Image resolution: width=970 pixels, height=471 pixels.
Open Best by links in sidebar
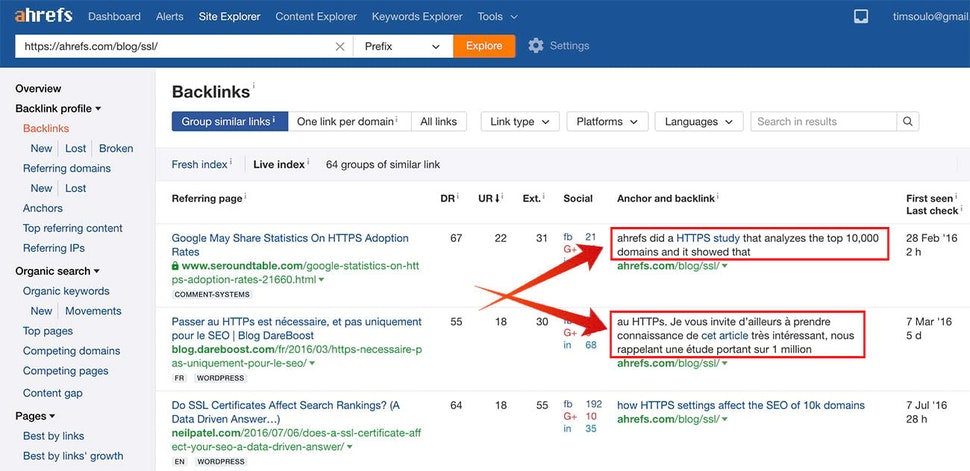(x=53, y=436)
